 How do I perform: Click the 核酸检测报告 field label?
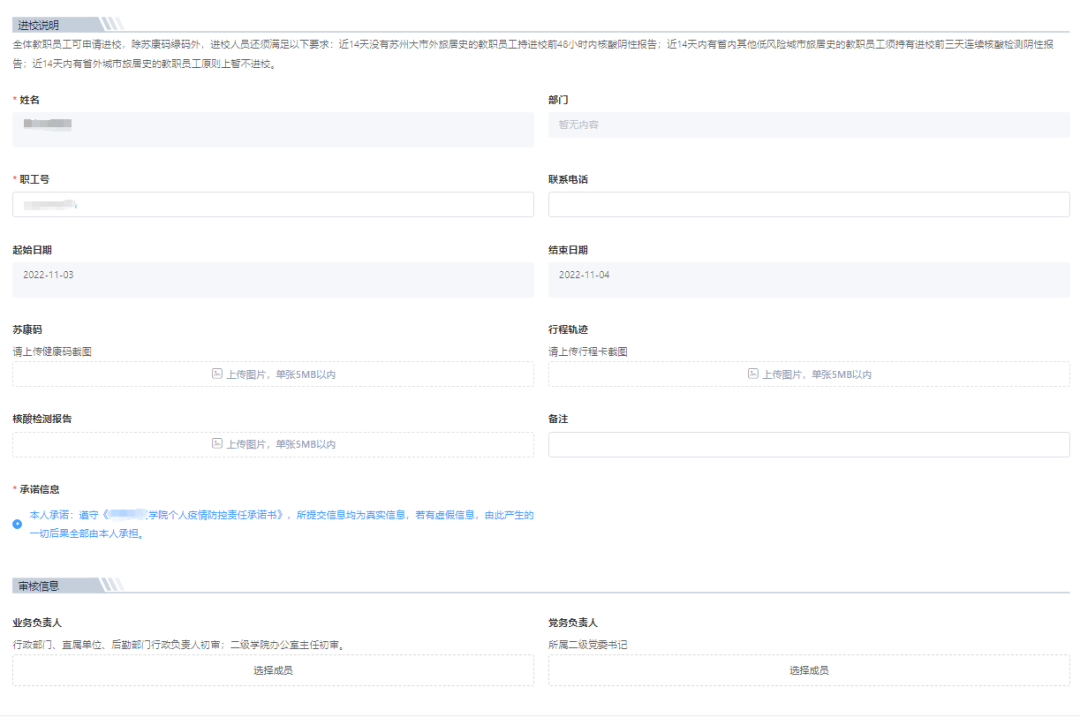(x=42, y=418)
